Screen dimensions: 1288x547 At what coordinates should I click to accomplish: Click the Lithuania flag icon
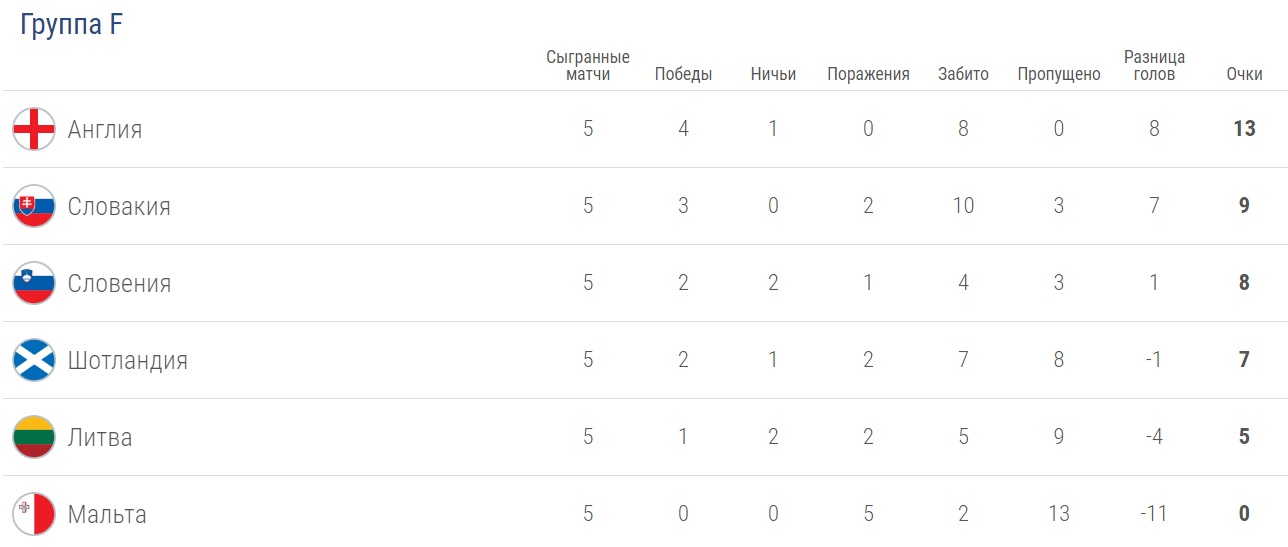click(34, 437)
